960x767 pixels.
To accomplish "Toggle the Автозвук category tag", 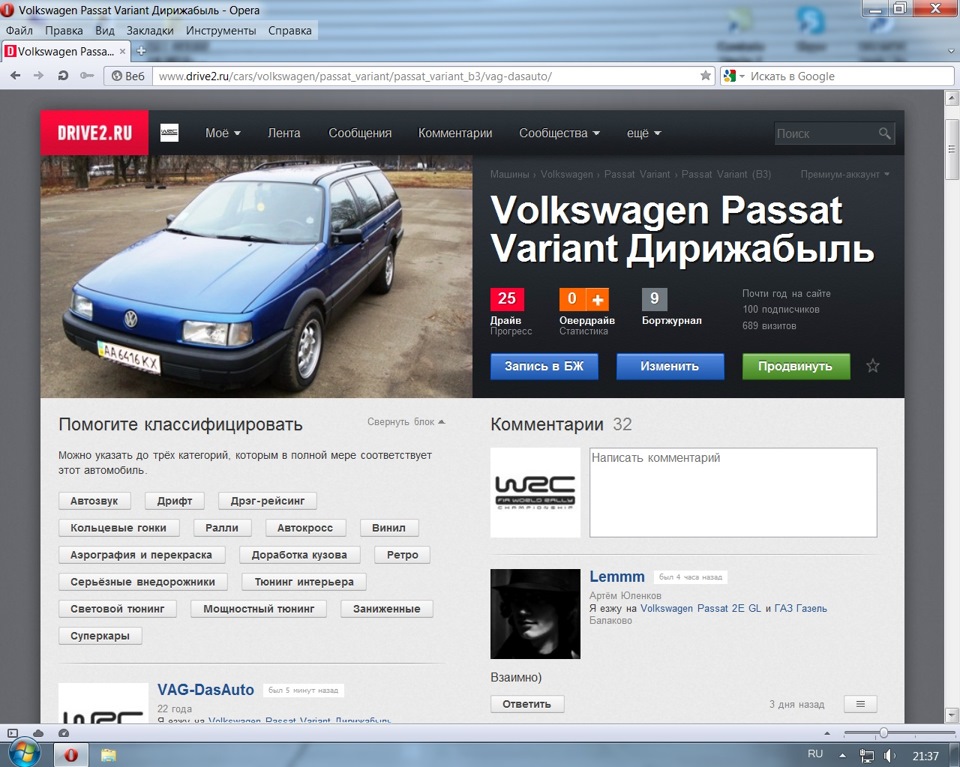I will click(x=94, y=501).
